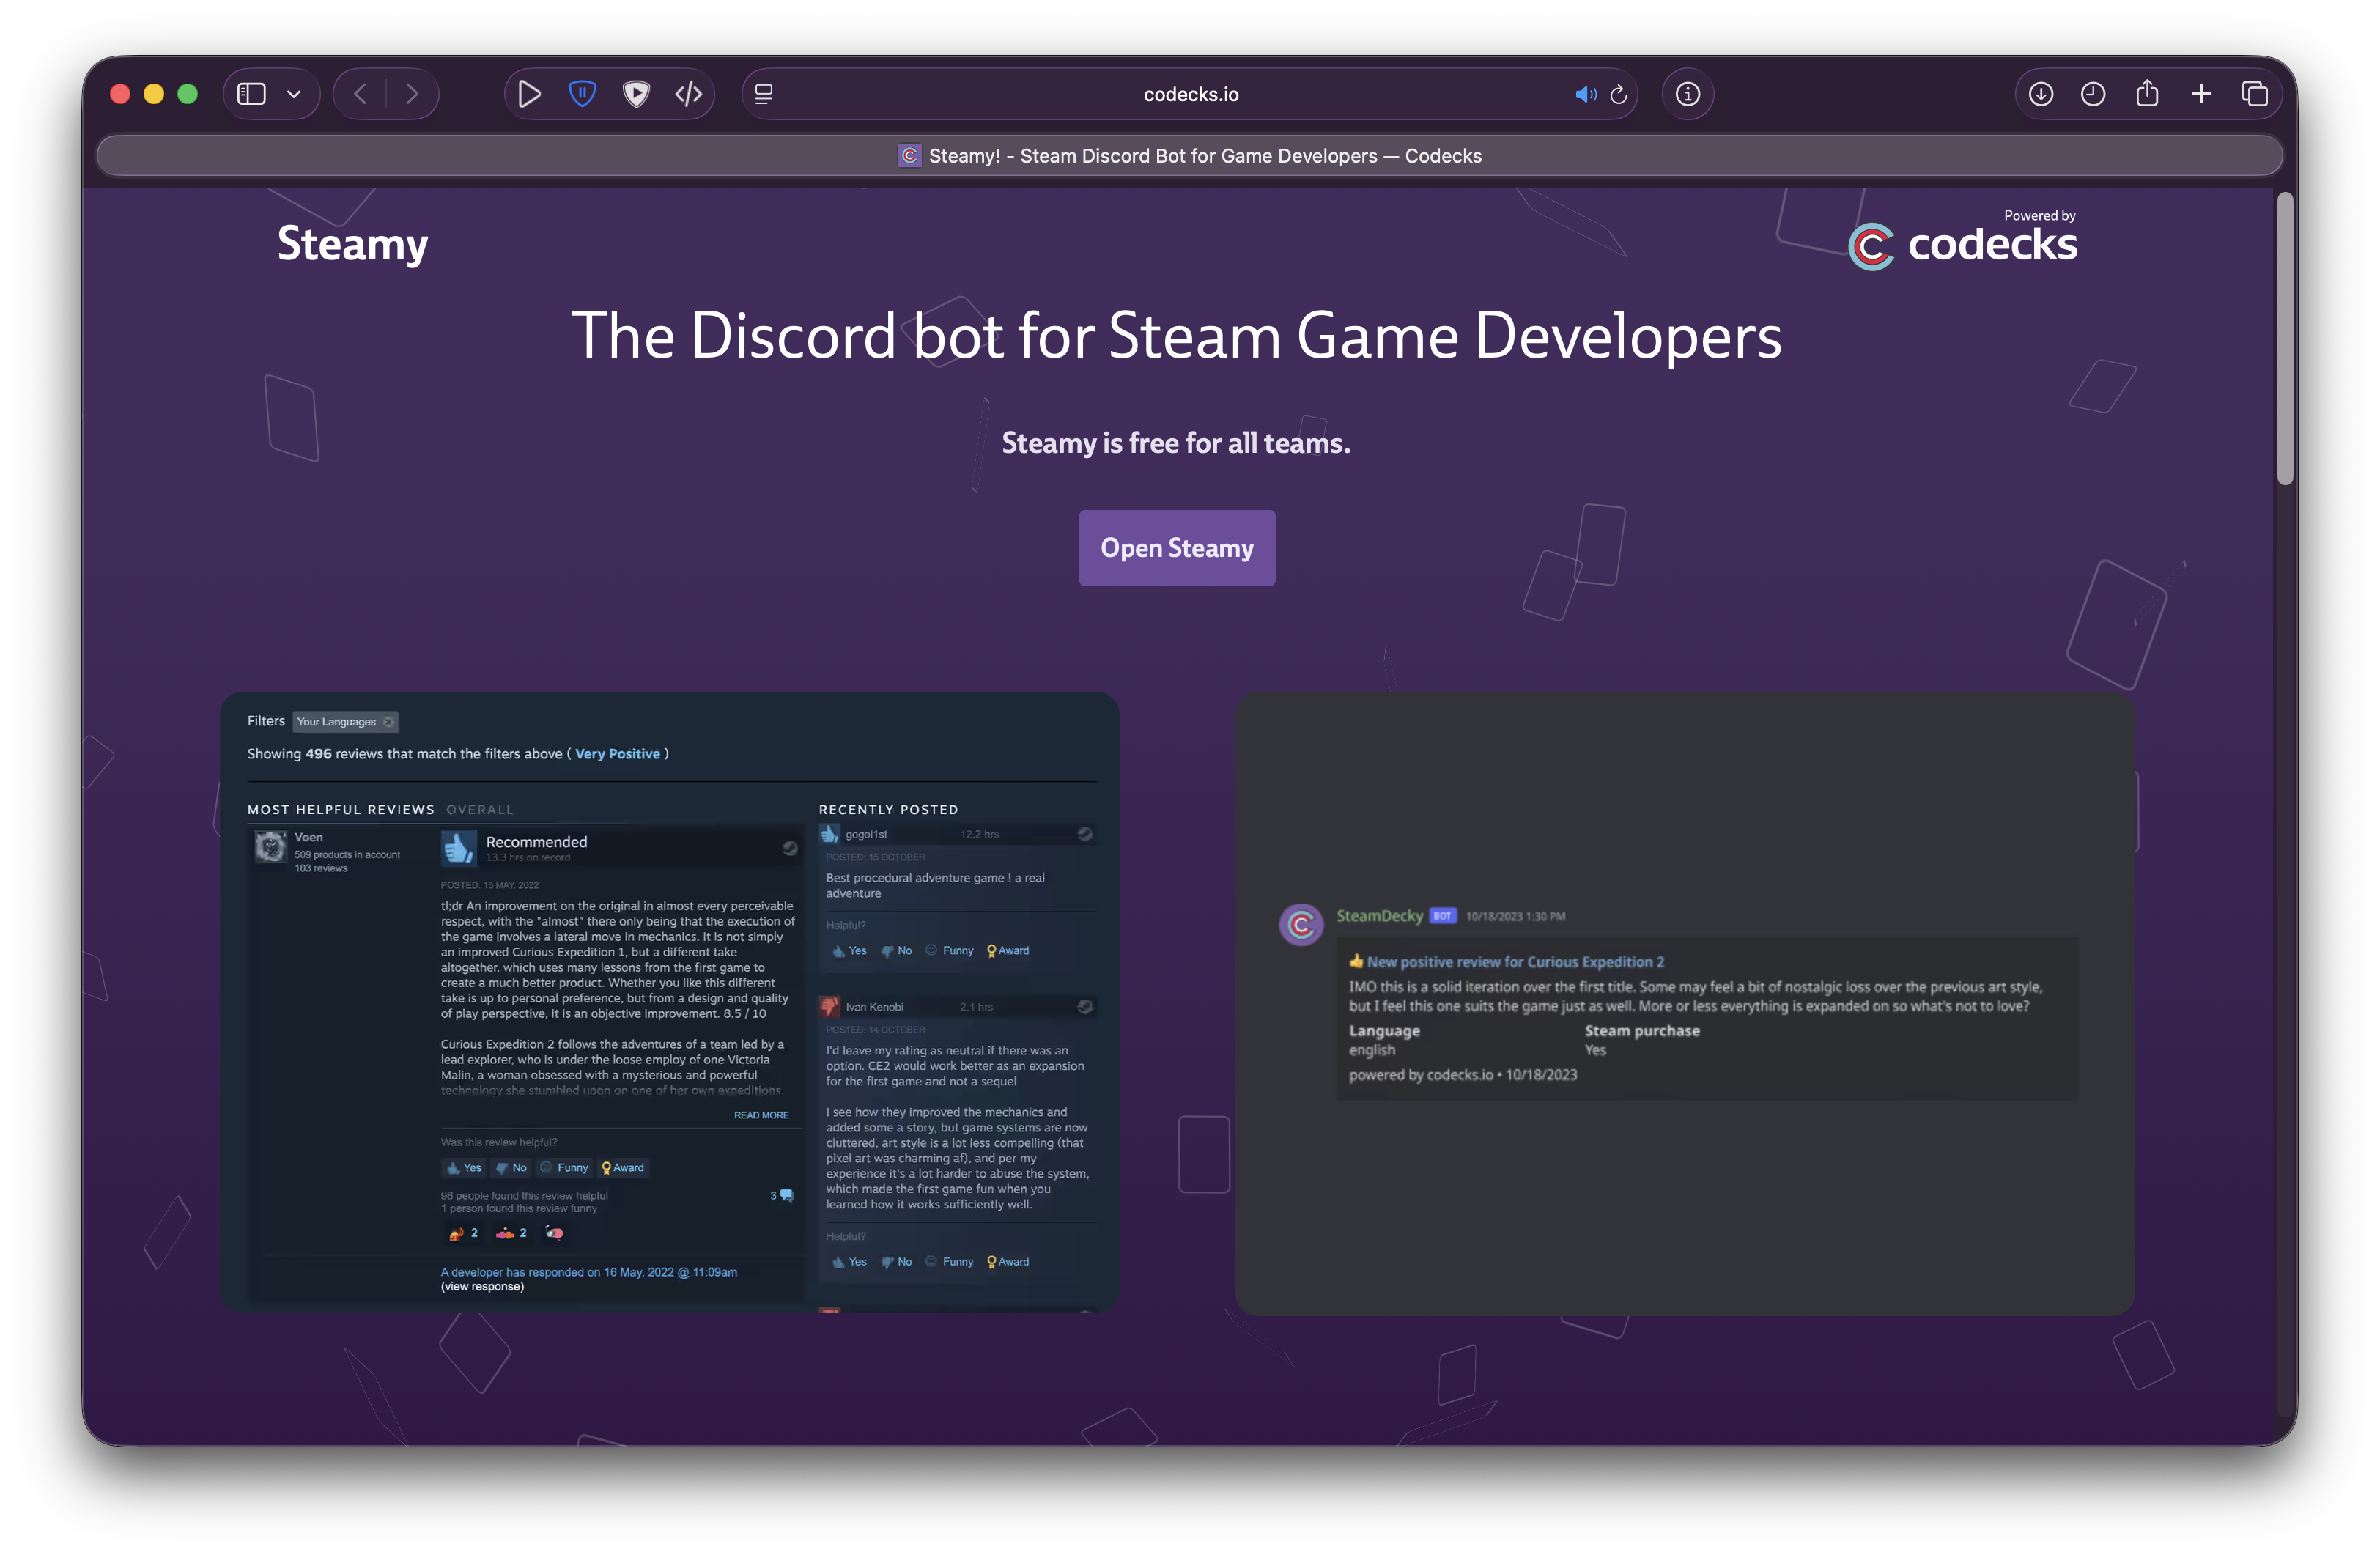Open the page reader menu icon
Image resolution: width=2380 pixels, height=1555 pixels.
pos(764,94)
